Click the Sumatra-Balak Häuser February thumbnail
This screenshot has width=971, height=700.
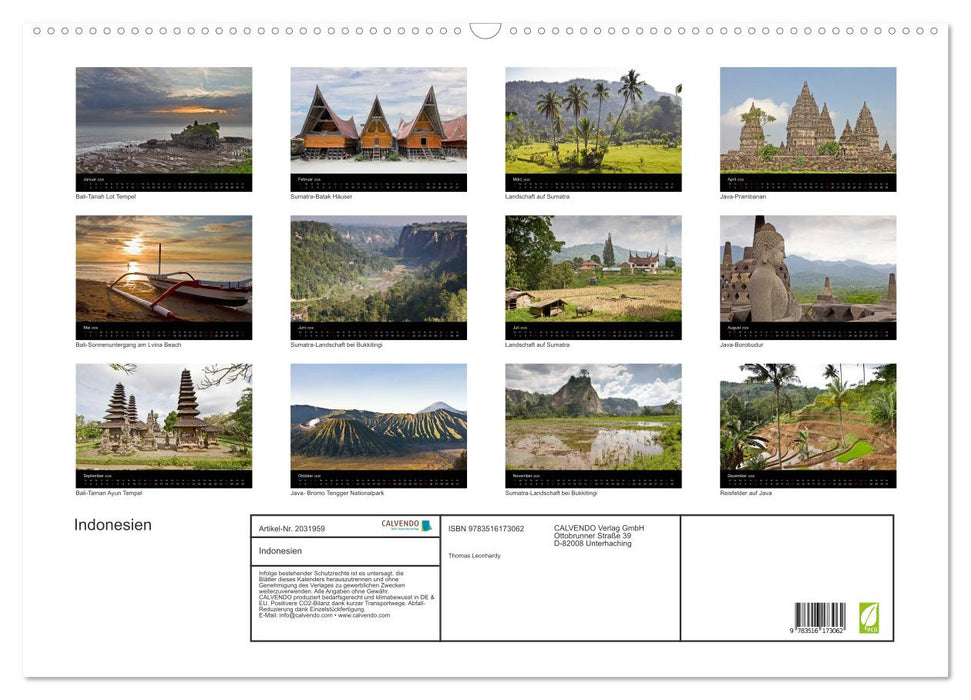click(x=378, y=128)
